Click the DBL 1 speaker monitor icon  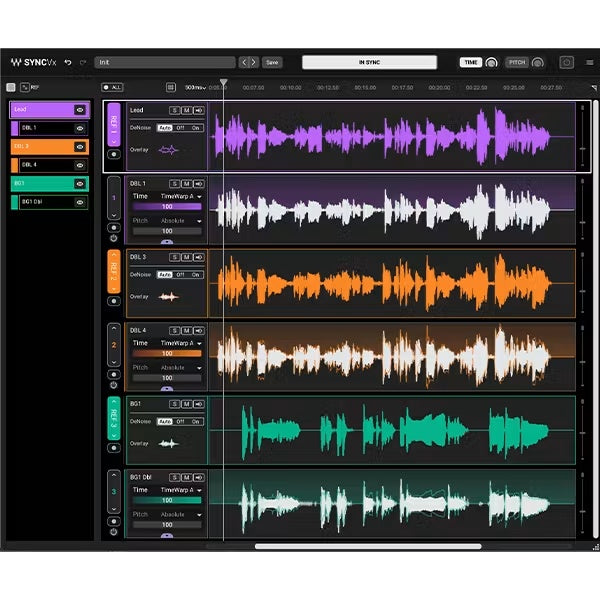tap(199, 184)
